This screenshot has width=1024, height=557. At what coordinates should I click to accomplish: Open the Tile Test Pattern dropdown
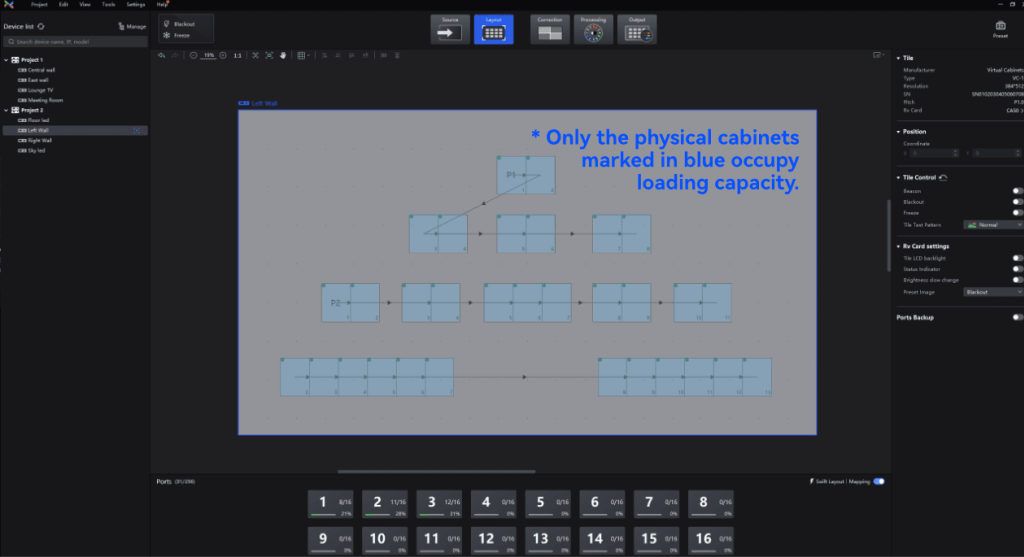coord(993,225)
